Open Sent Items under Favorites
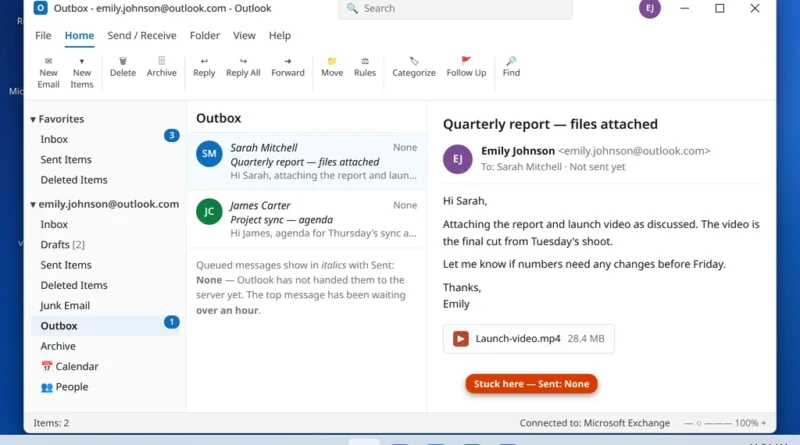The image size is (800, 445). pyautogui.click(x=106, y=159)
